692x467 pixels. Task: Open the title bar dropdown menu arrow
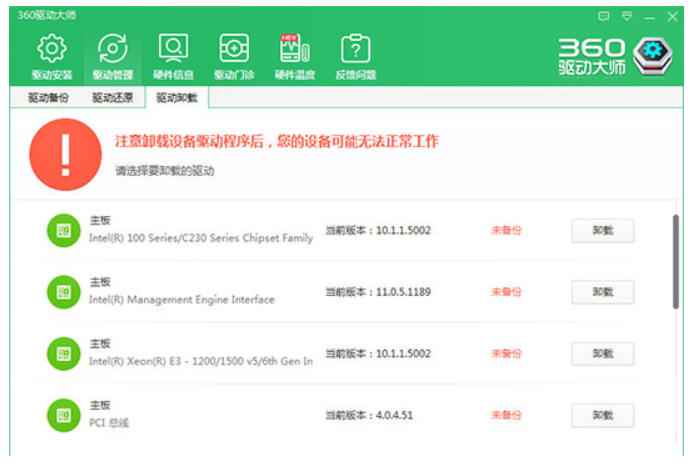[x=627, y=16]
